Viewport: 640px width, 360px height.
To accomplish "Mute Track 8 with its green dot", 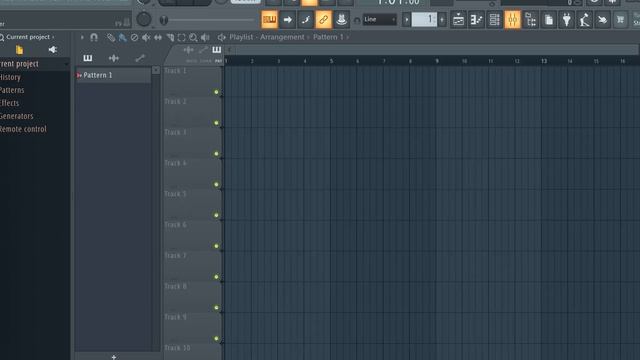I will (x=216, y=308).
